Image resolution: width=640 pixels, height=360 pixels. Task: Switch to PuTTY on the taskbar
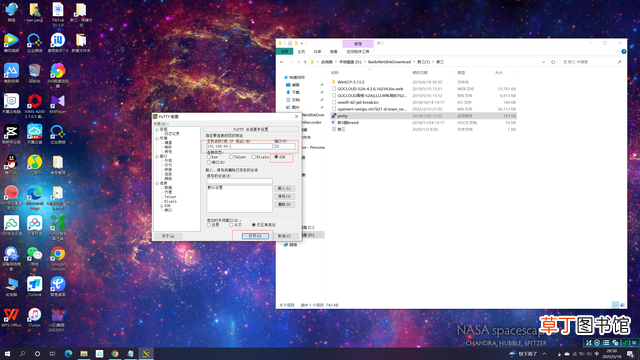(146, 353)
